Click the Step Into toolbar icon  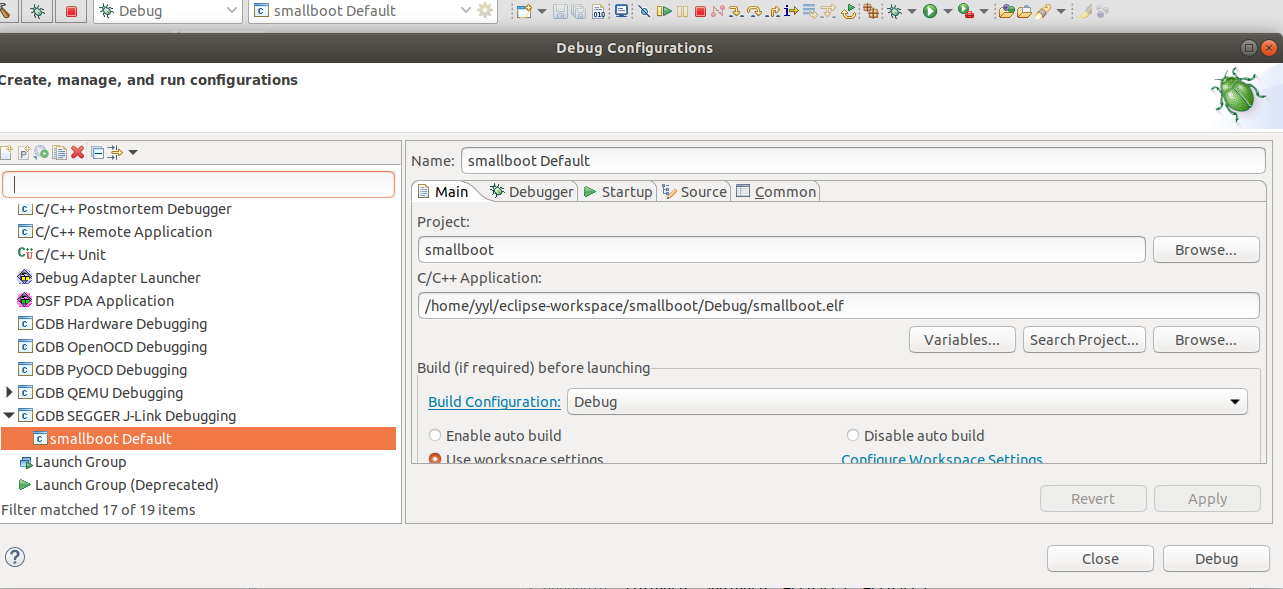736,11
